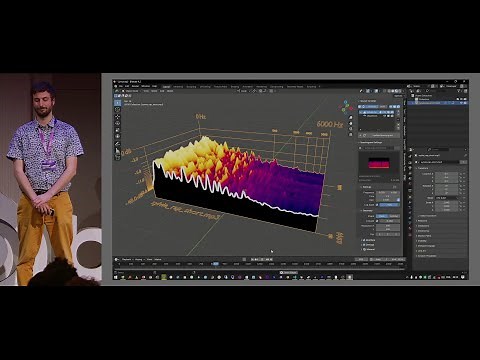Viewport: 480px width, 360px height.
Task: Select the Transform tool in left toolbar
Action: click(x=118, y=136)
